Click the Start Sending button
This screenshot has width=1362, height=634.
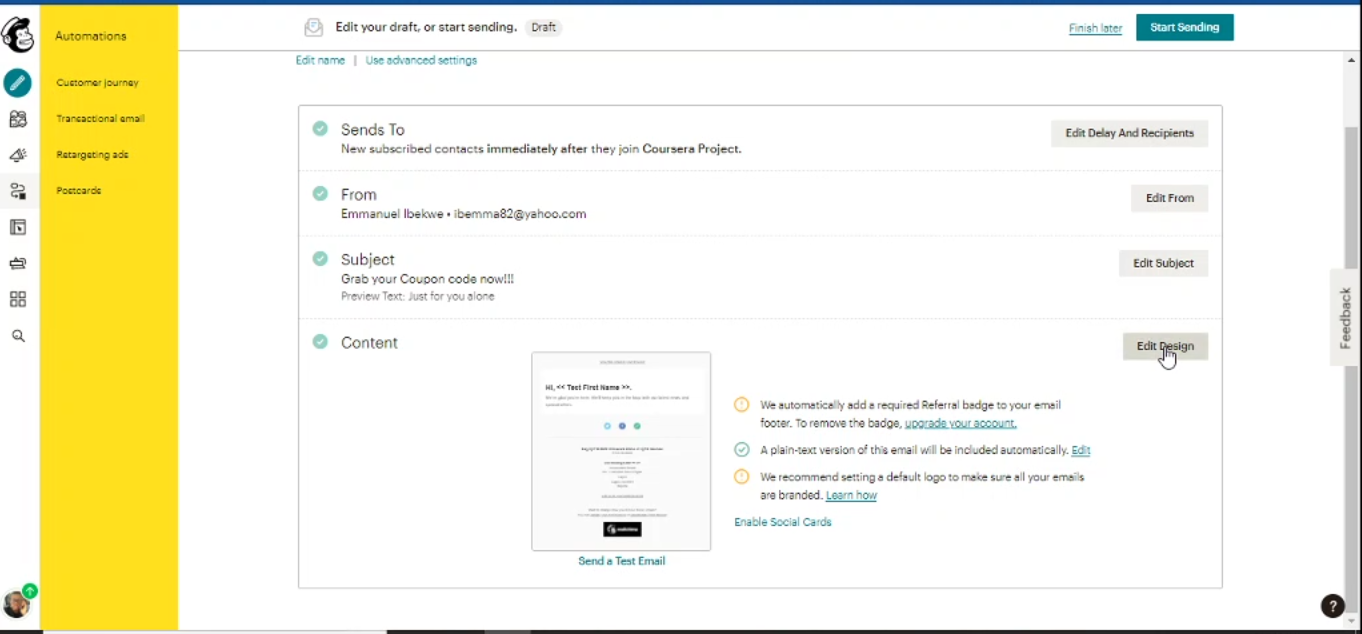tap(1184, 28)
